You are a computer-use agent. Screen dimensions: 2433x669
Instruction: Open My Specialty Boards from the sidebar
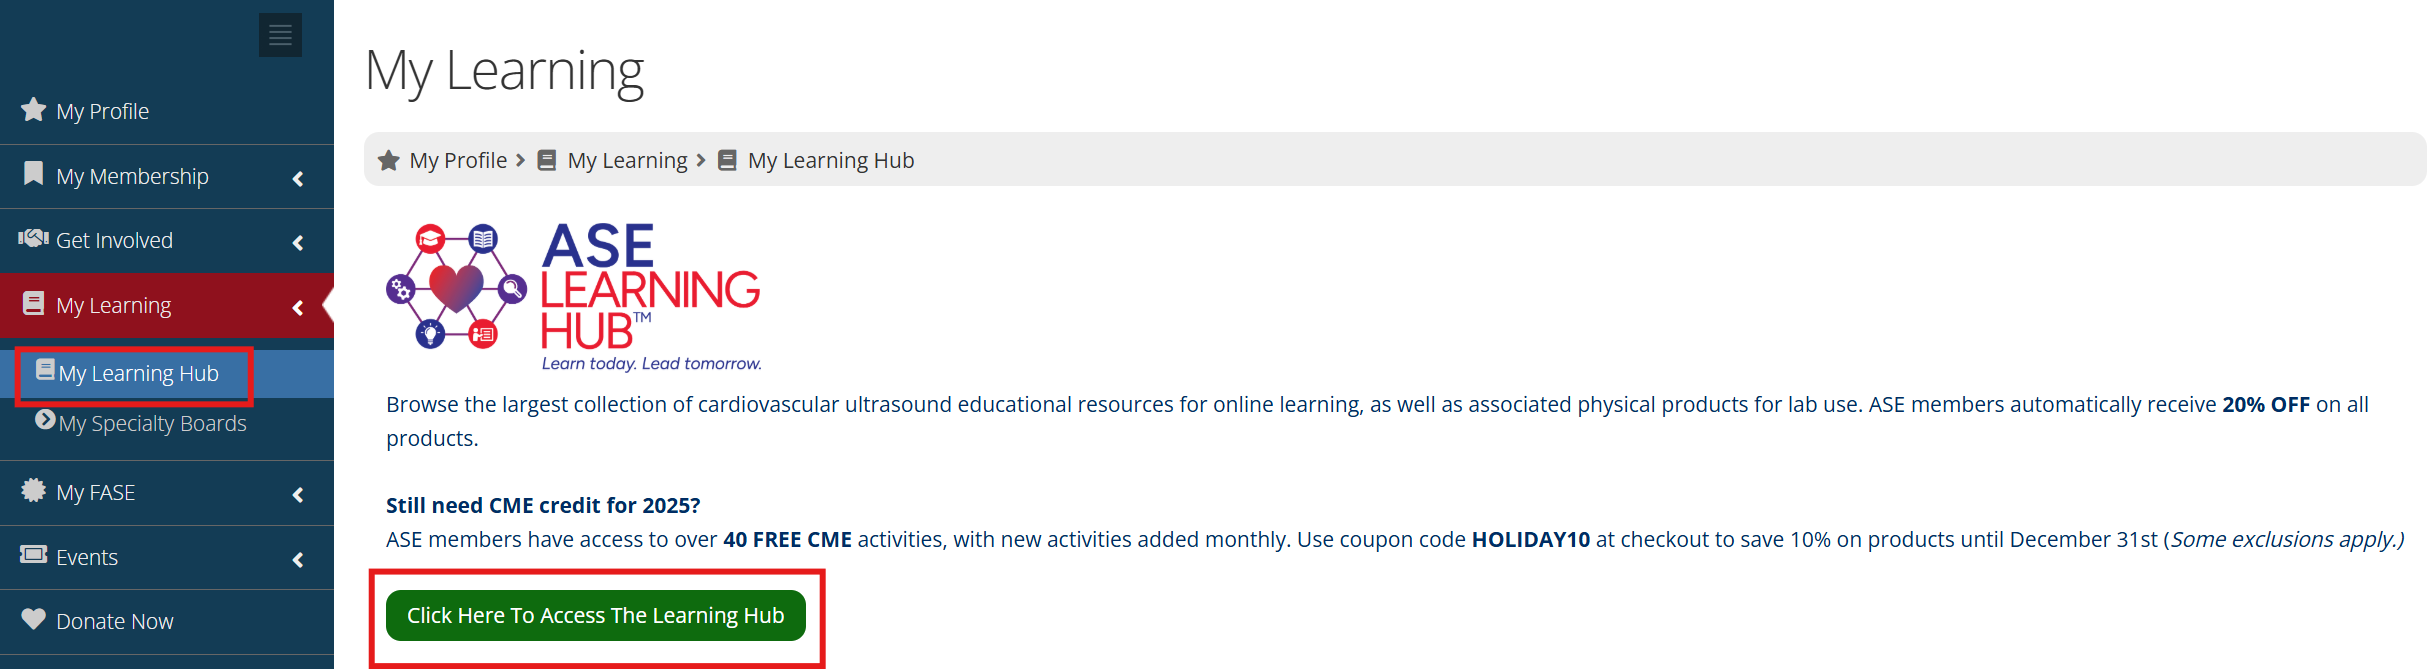(x=153, y=422)
